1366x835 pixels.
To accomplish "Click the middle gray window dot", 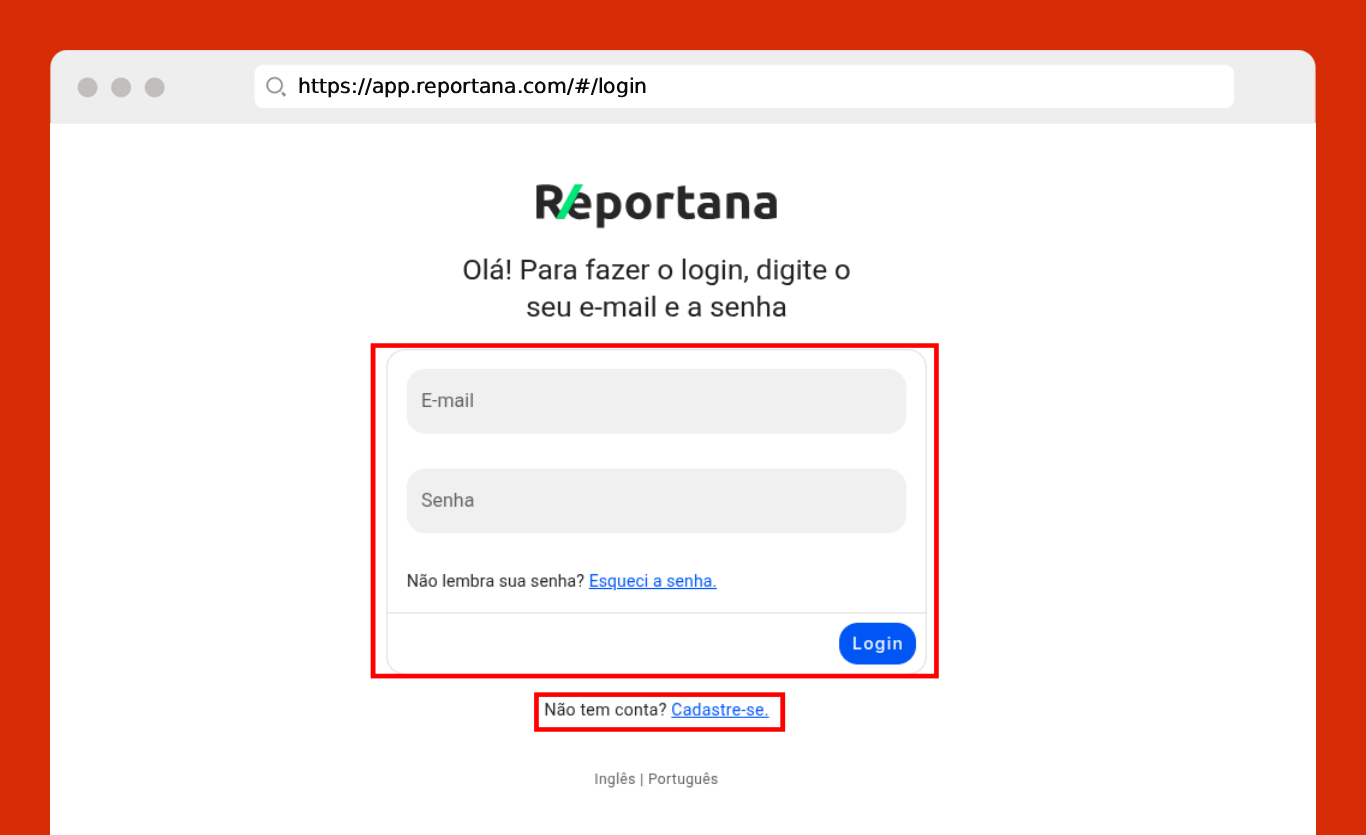I will coord(121,87).
